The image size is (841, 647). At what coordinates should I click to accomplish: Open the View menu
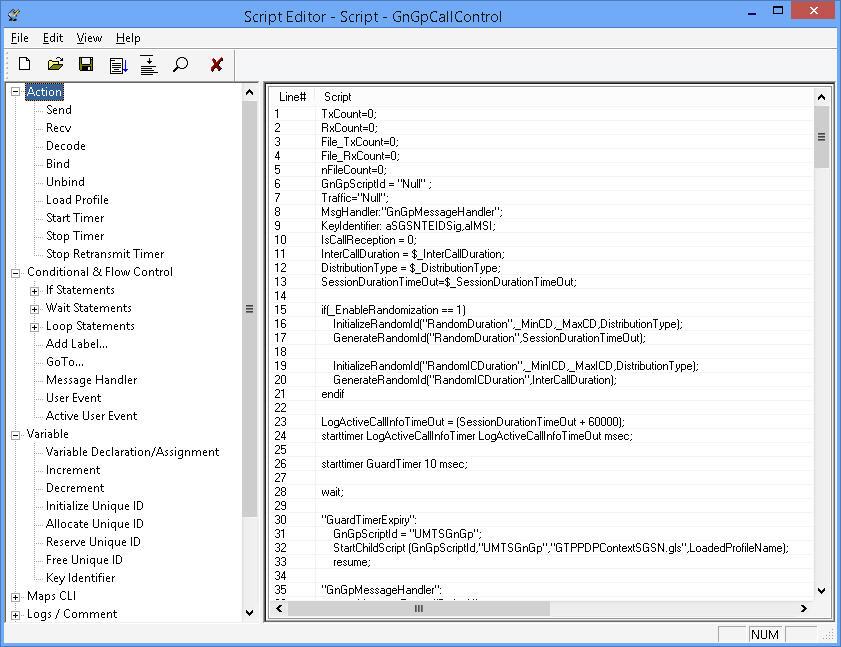pyautogui.click(x=88, y=38)
